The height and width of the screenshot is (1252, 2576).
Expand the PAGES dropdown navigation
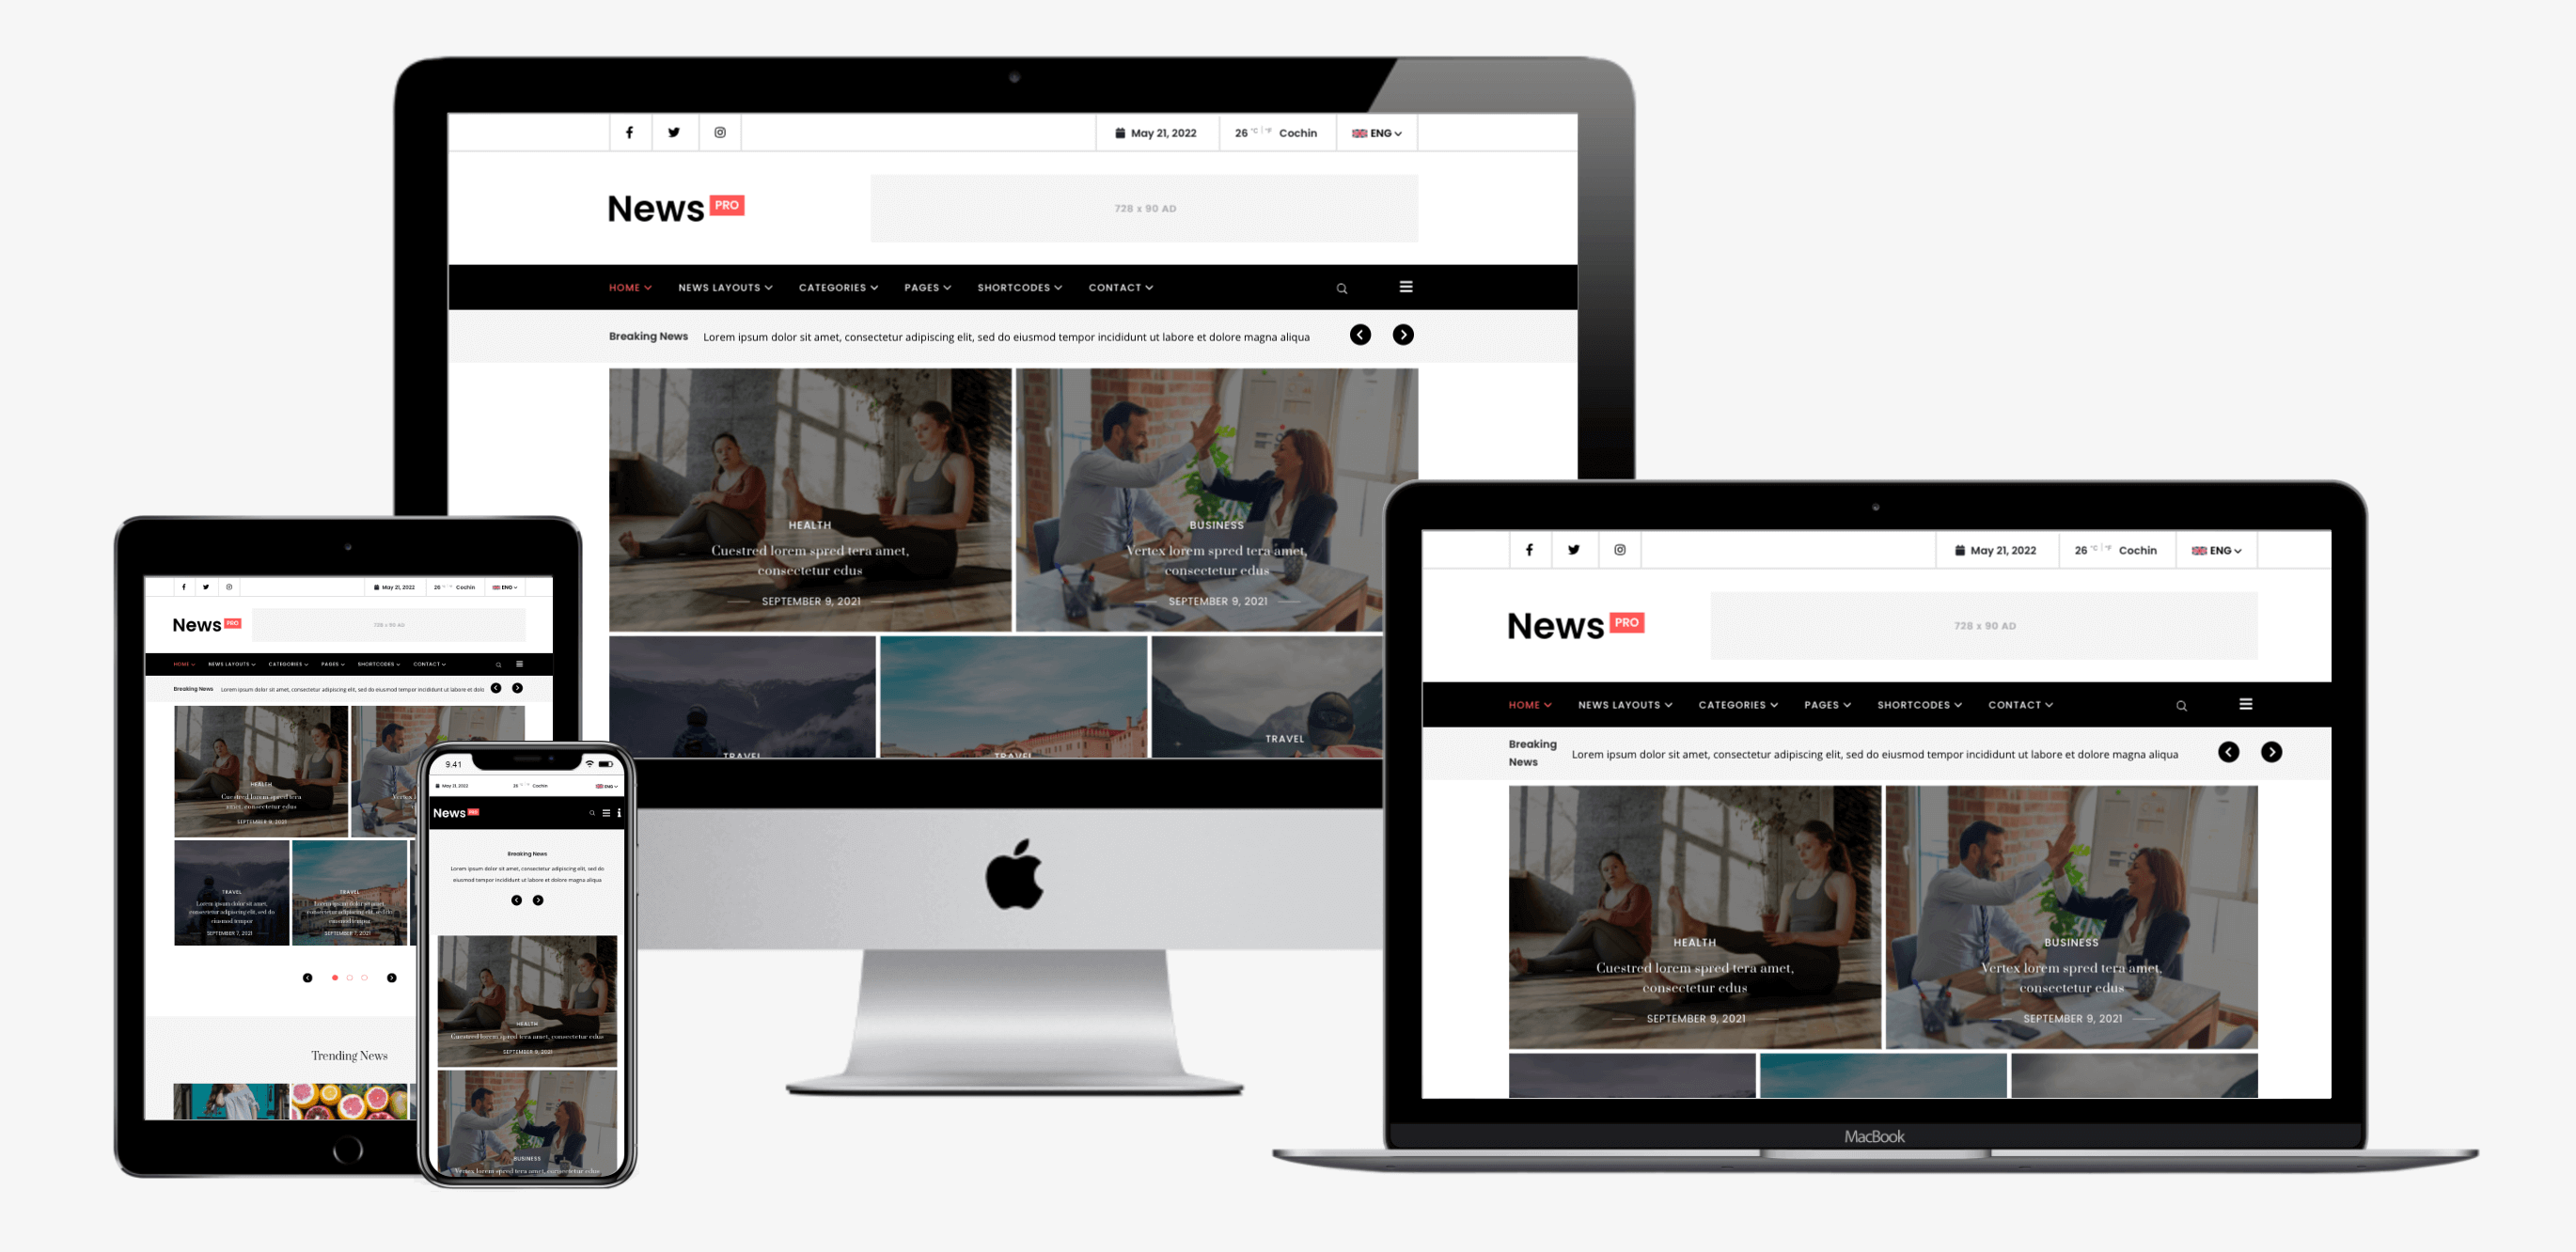pos(927,286)
